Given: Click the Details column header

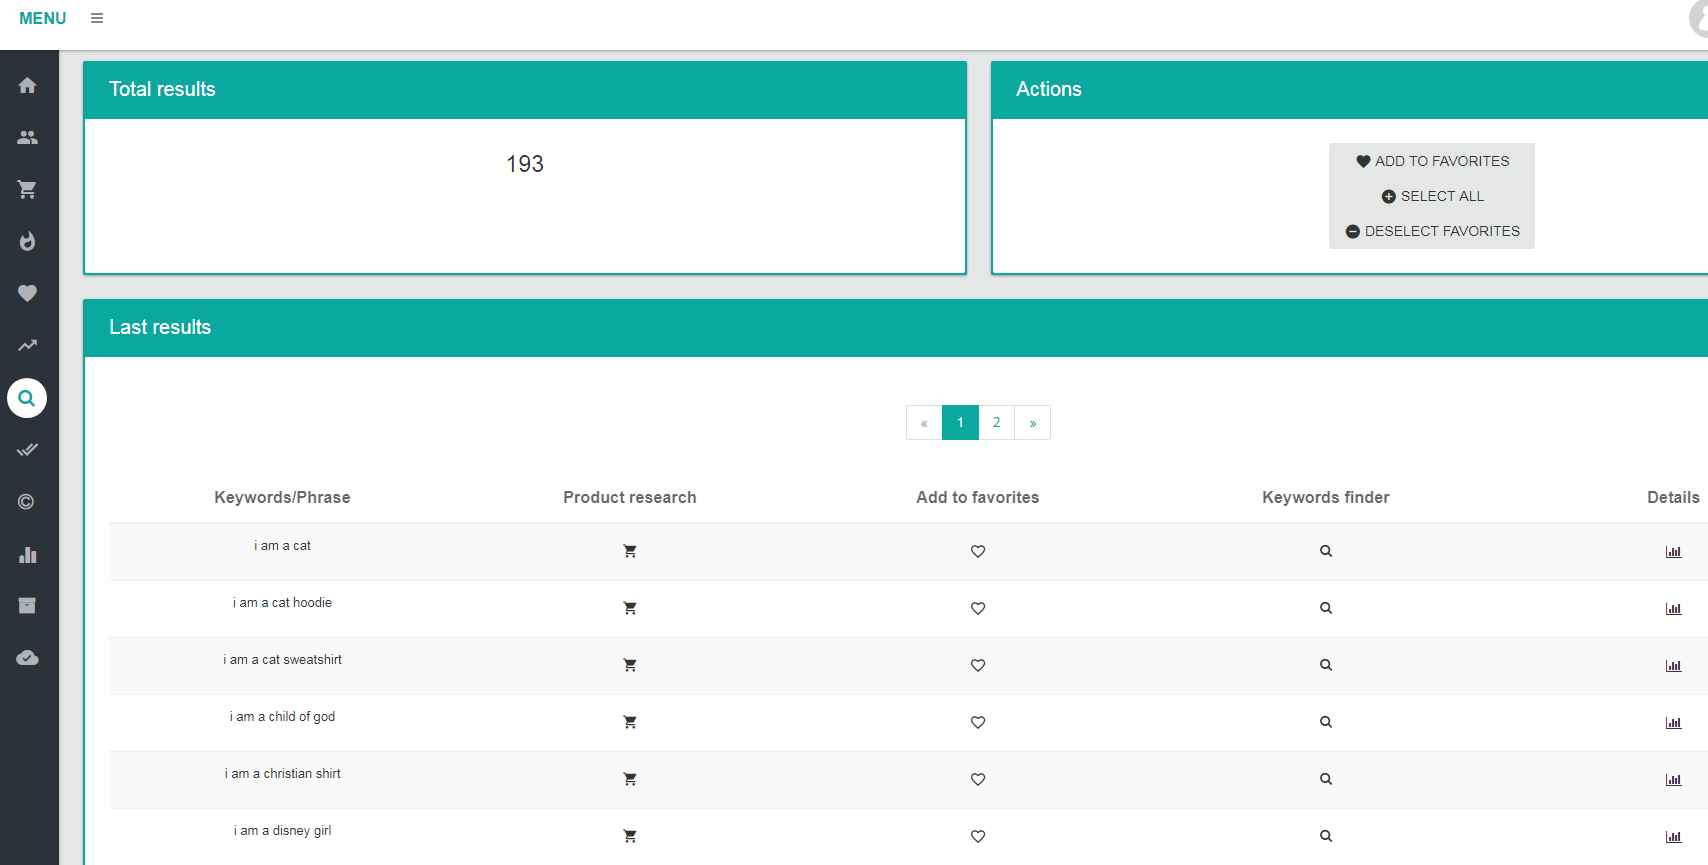Looking at the screenshot, I should (1673, 497).
